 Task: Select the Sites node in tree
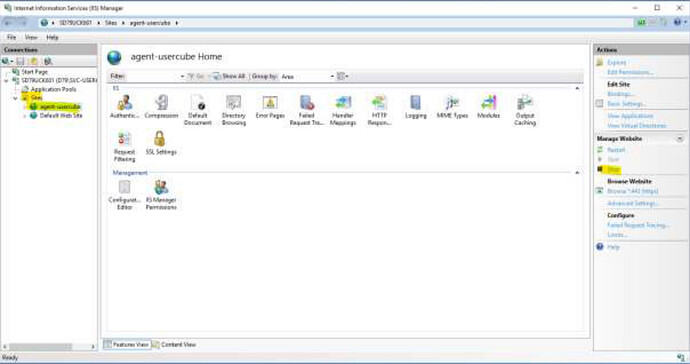[x=36, y=98]
